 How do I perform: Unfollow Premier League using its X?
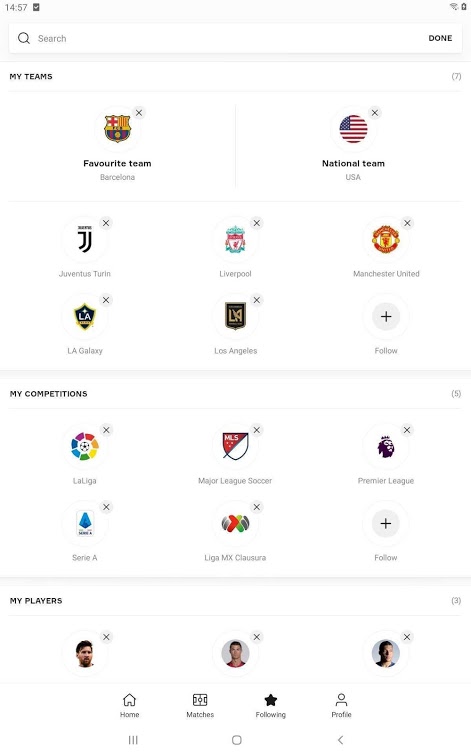point(407,430)
